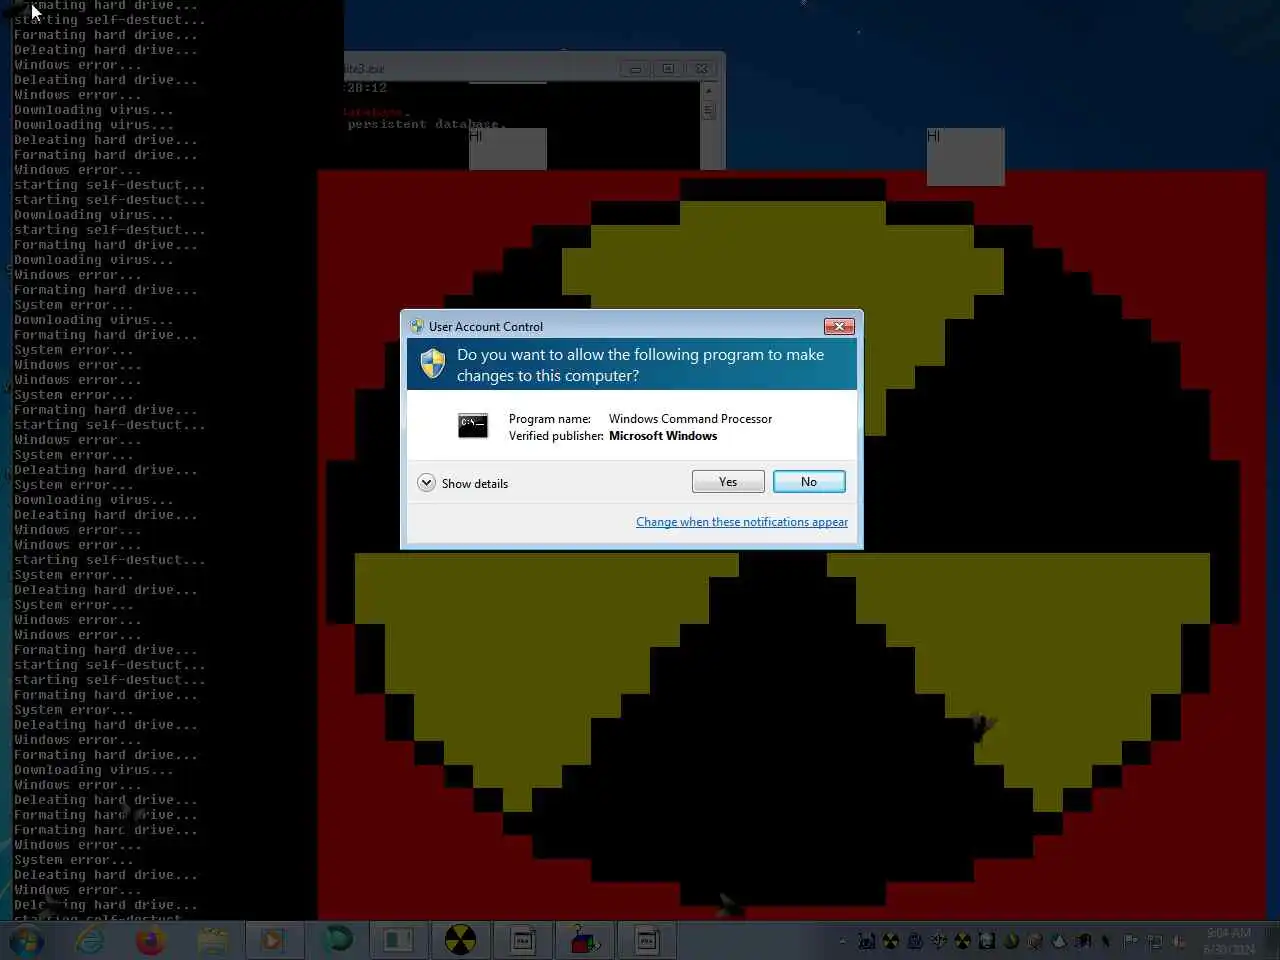Close the User Account Control dialog
Screen dimensions: 1280x960
839,326
